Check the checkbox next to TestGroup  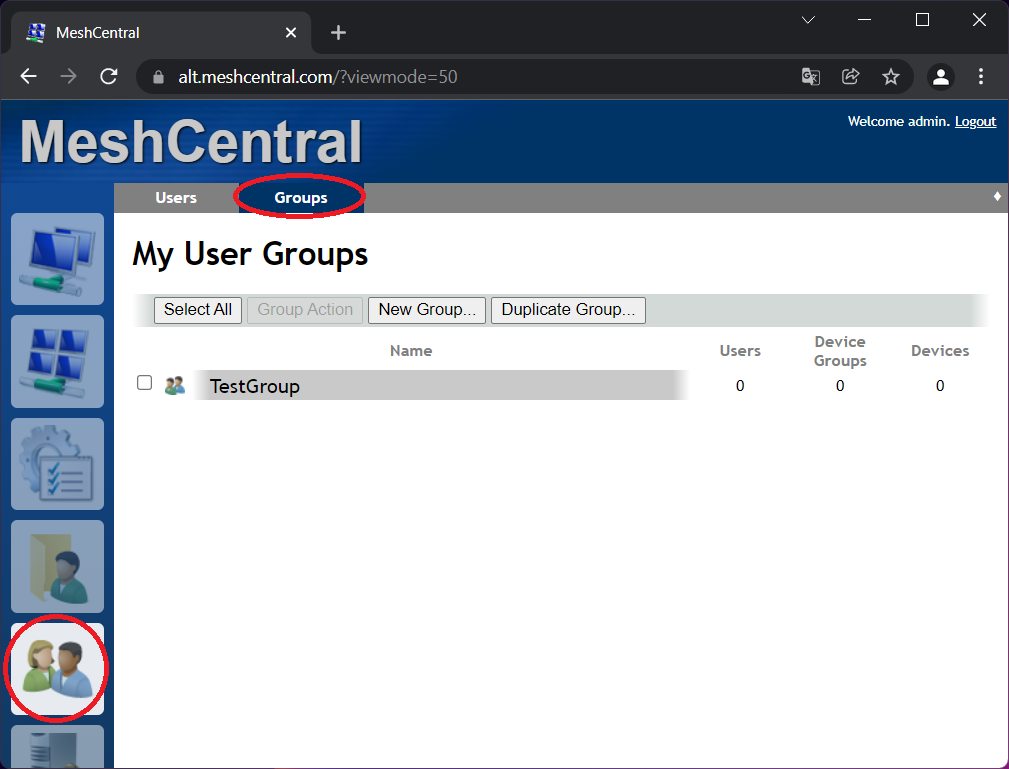[x=144, y=382]
